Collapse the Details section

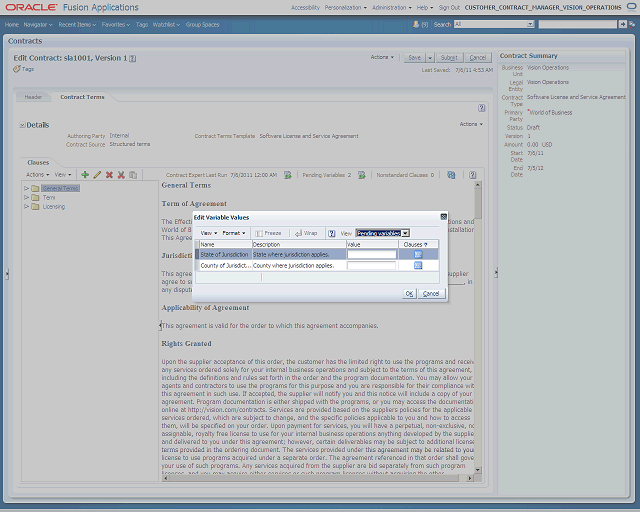[x=22, y=125]
